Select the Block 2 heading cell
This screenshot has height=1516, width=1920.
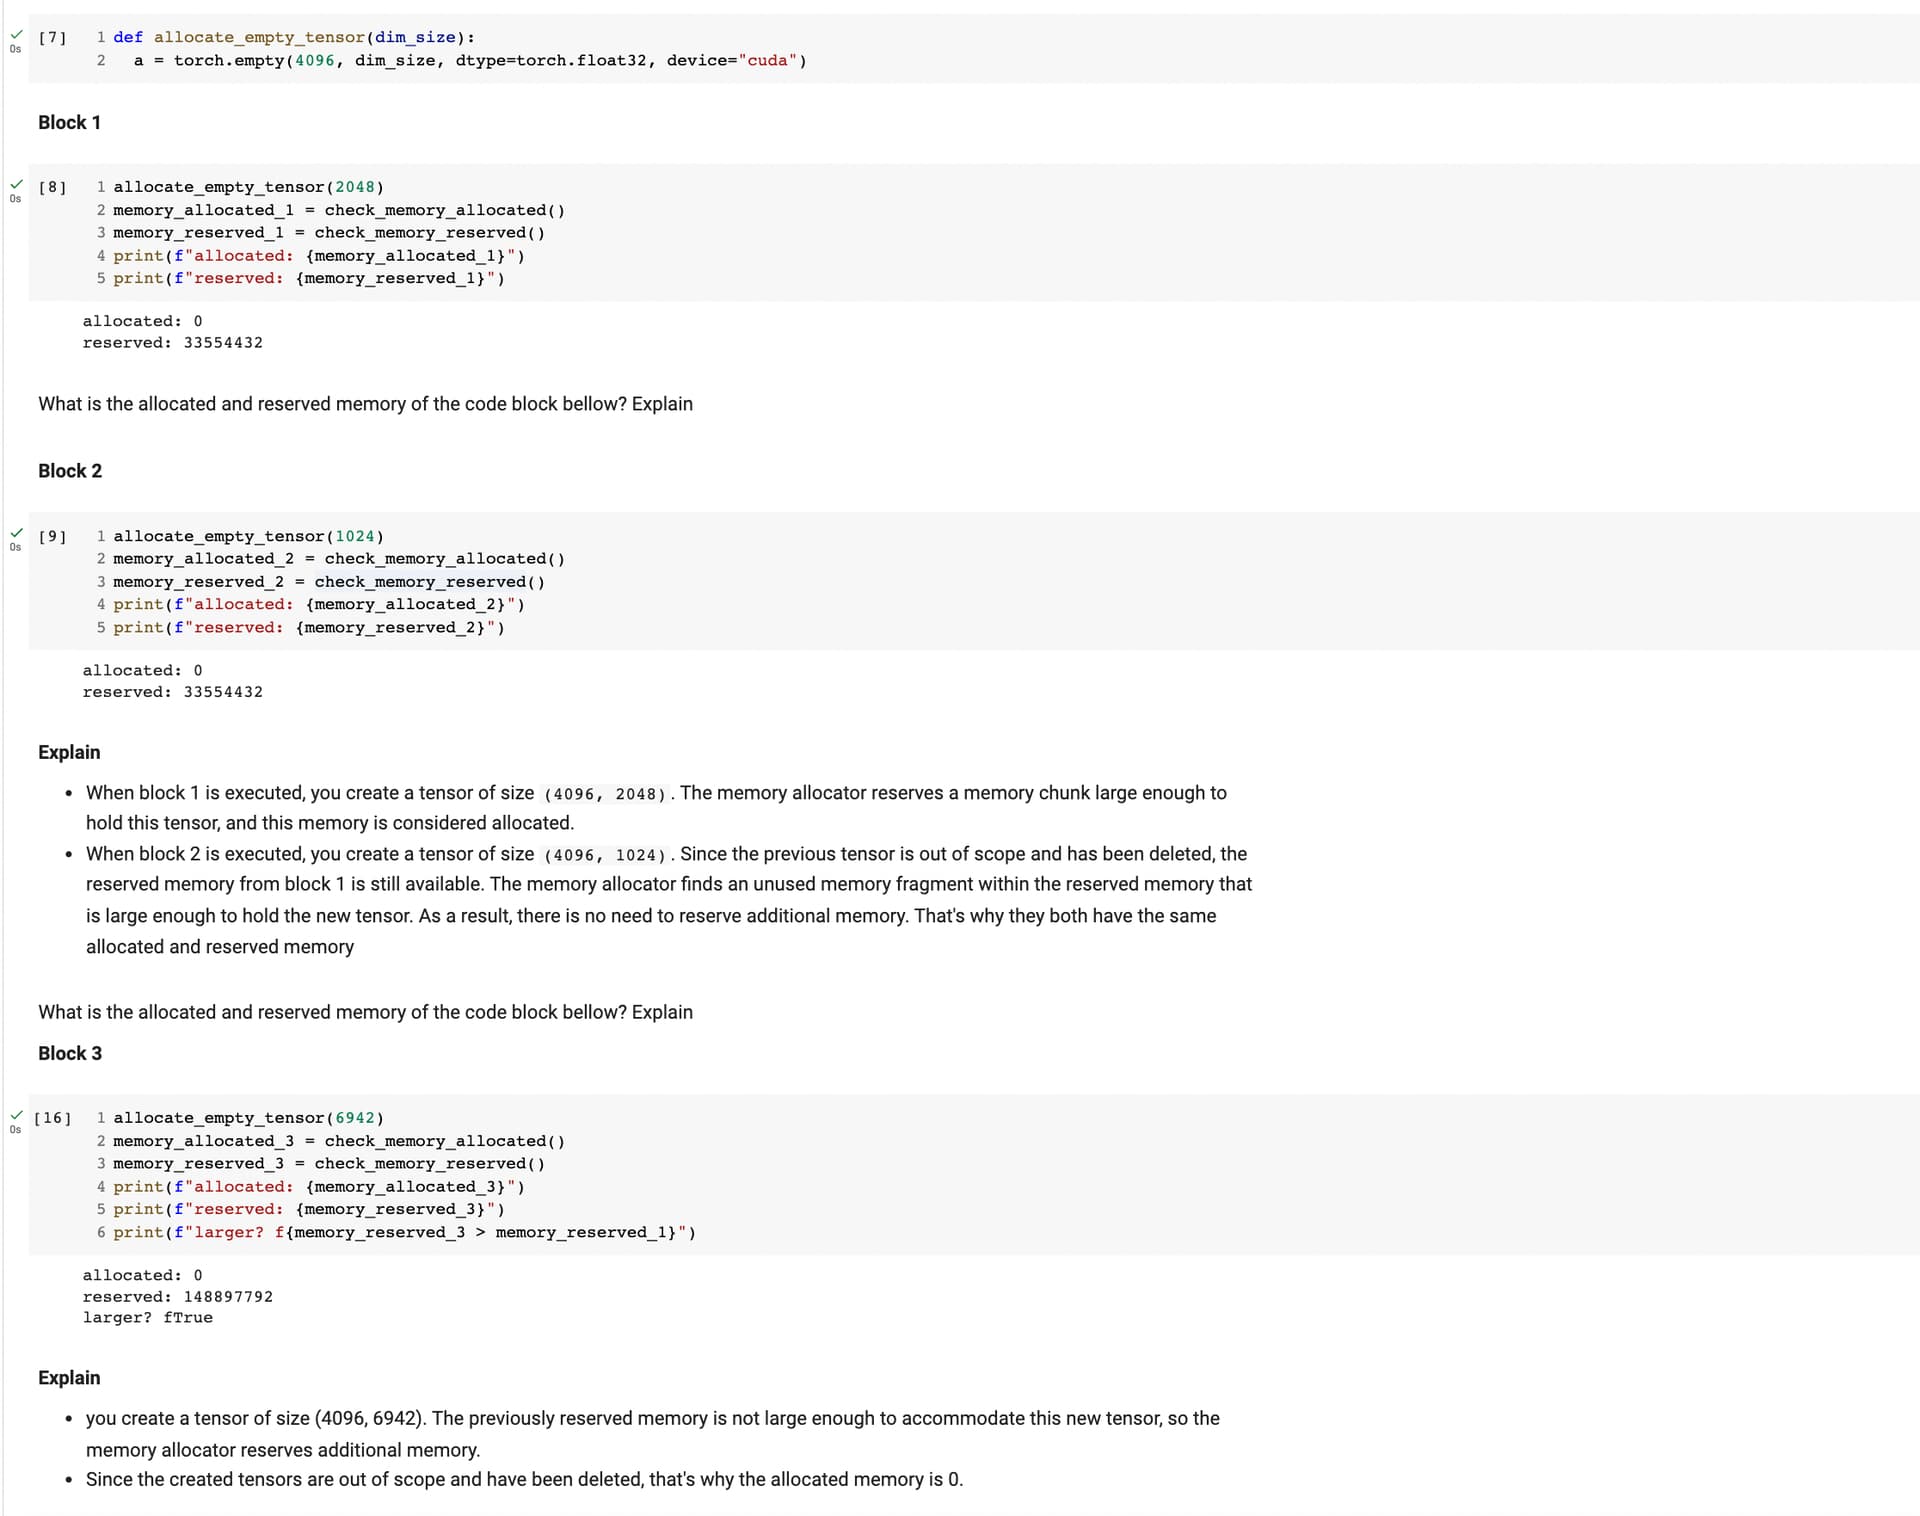[x=70, y=471]
